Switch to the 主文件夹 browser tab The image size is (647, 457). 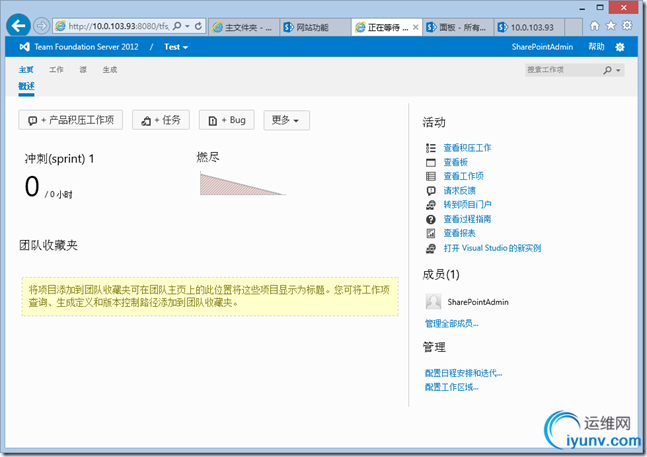(243, 27)
